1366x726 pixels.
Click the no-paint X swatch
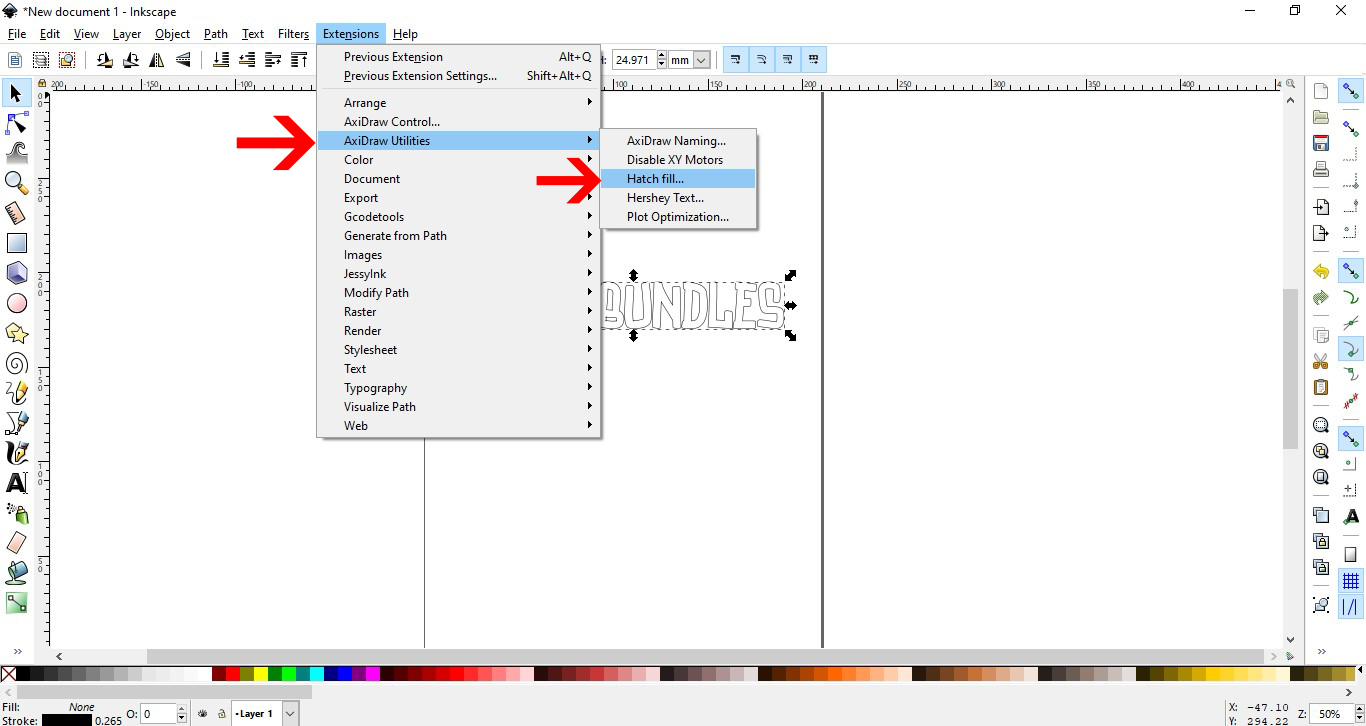[x=8, y=674]
